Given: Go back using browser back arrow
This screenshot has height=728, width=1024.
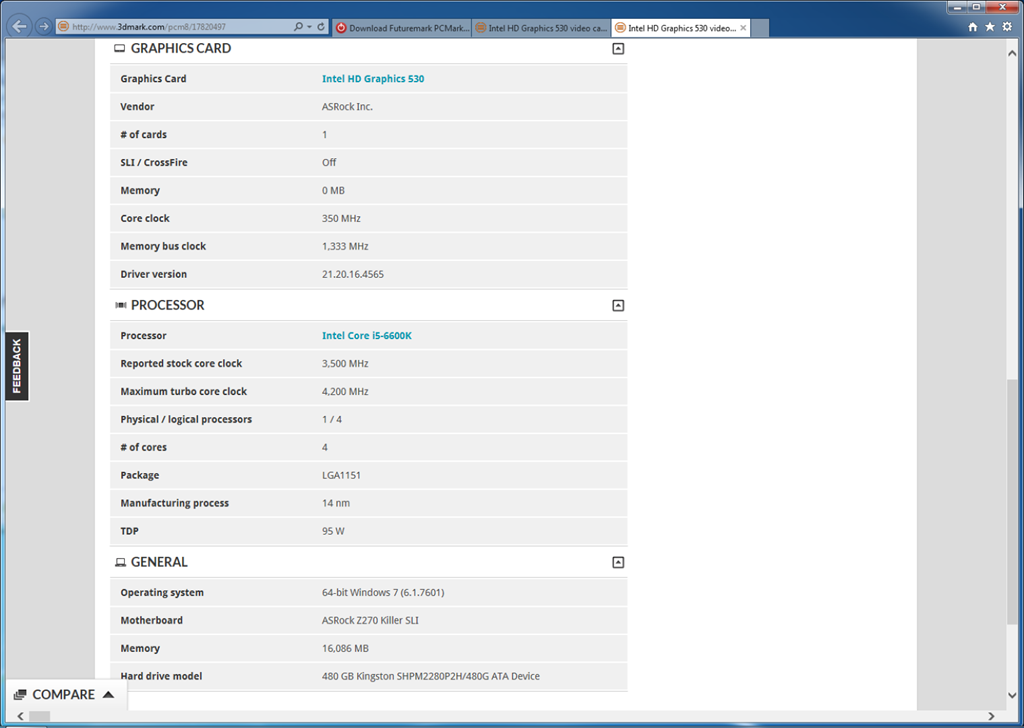Looking at the screenshot, I should [x=20, y=26].
